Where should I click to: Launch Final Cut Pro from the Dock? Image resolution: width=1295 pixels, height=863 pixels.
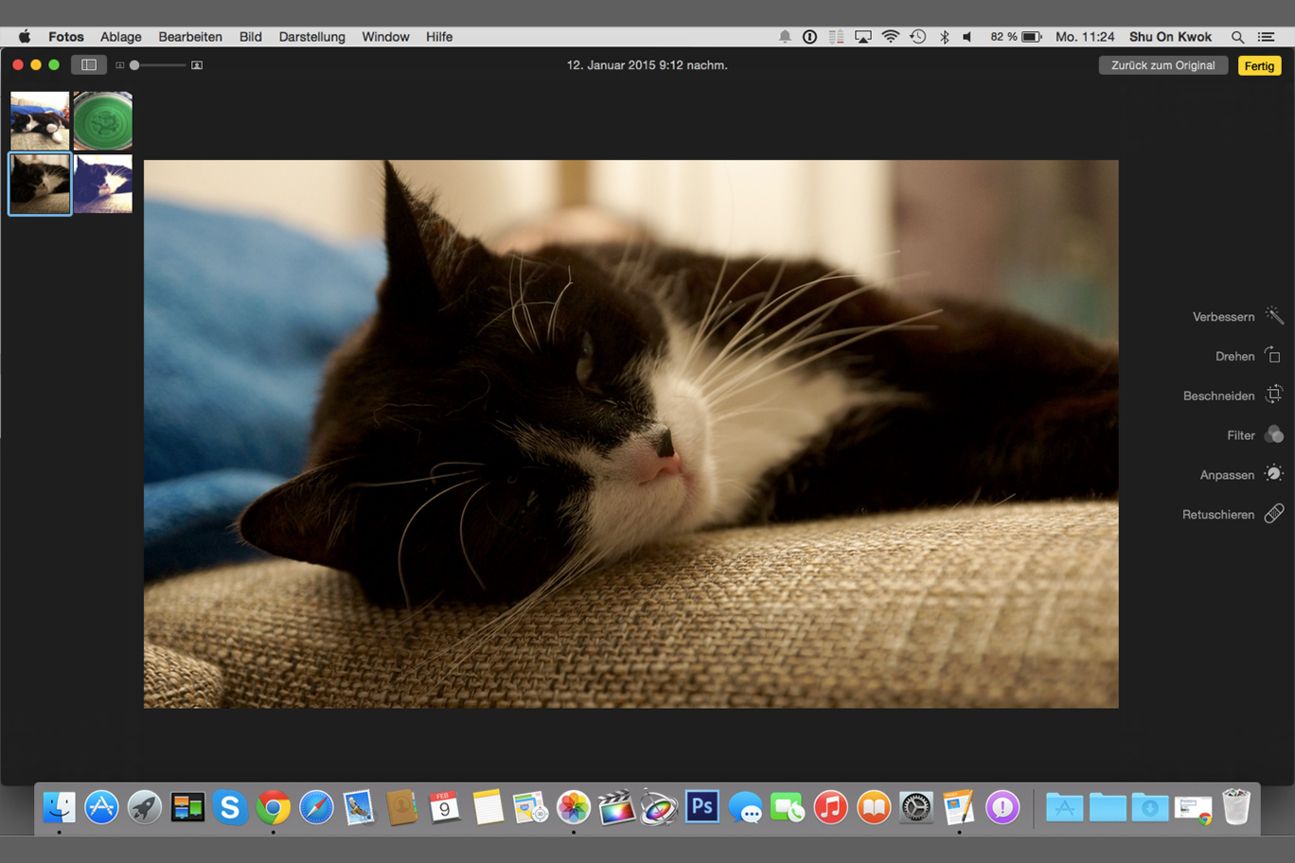pyautogui.click(x=616, y=806)
